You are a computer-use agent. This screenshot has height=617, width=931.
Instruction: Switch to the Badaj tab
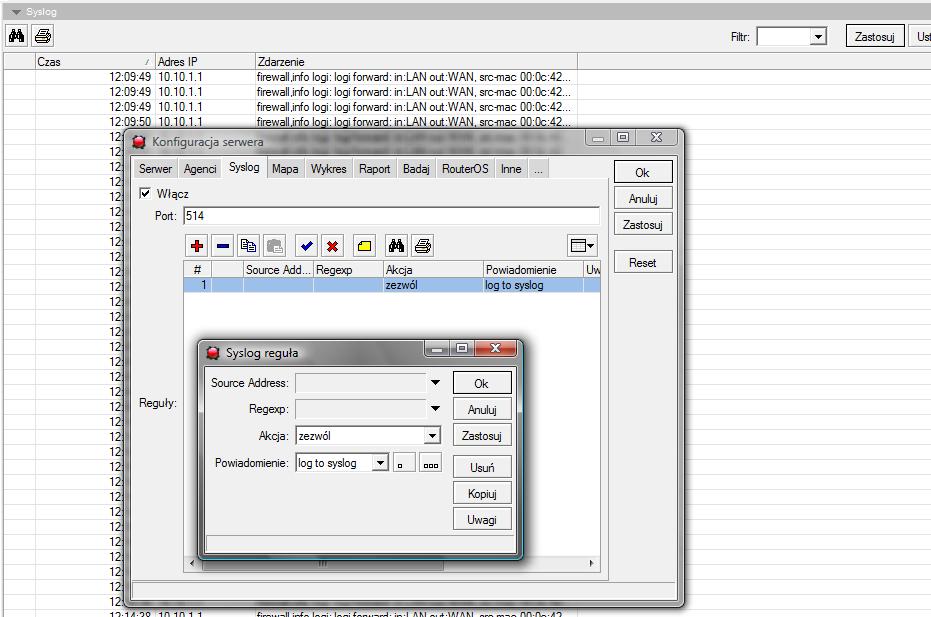[x=416, y=169]
